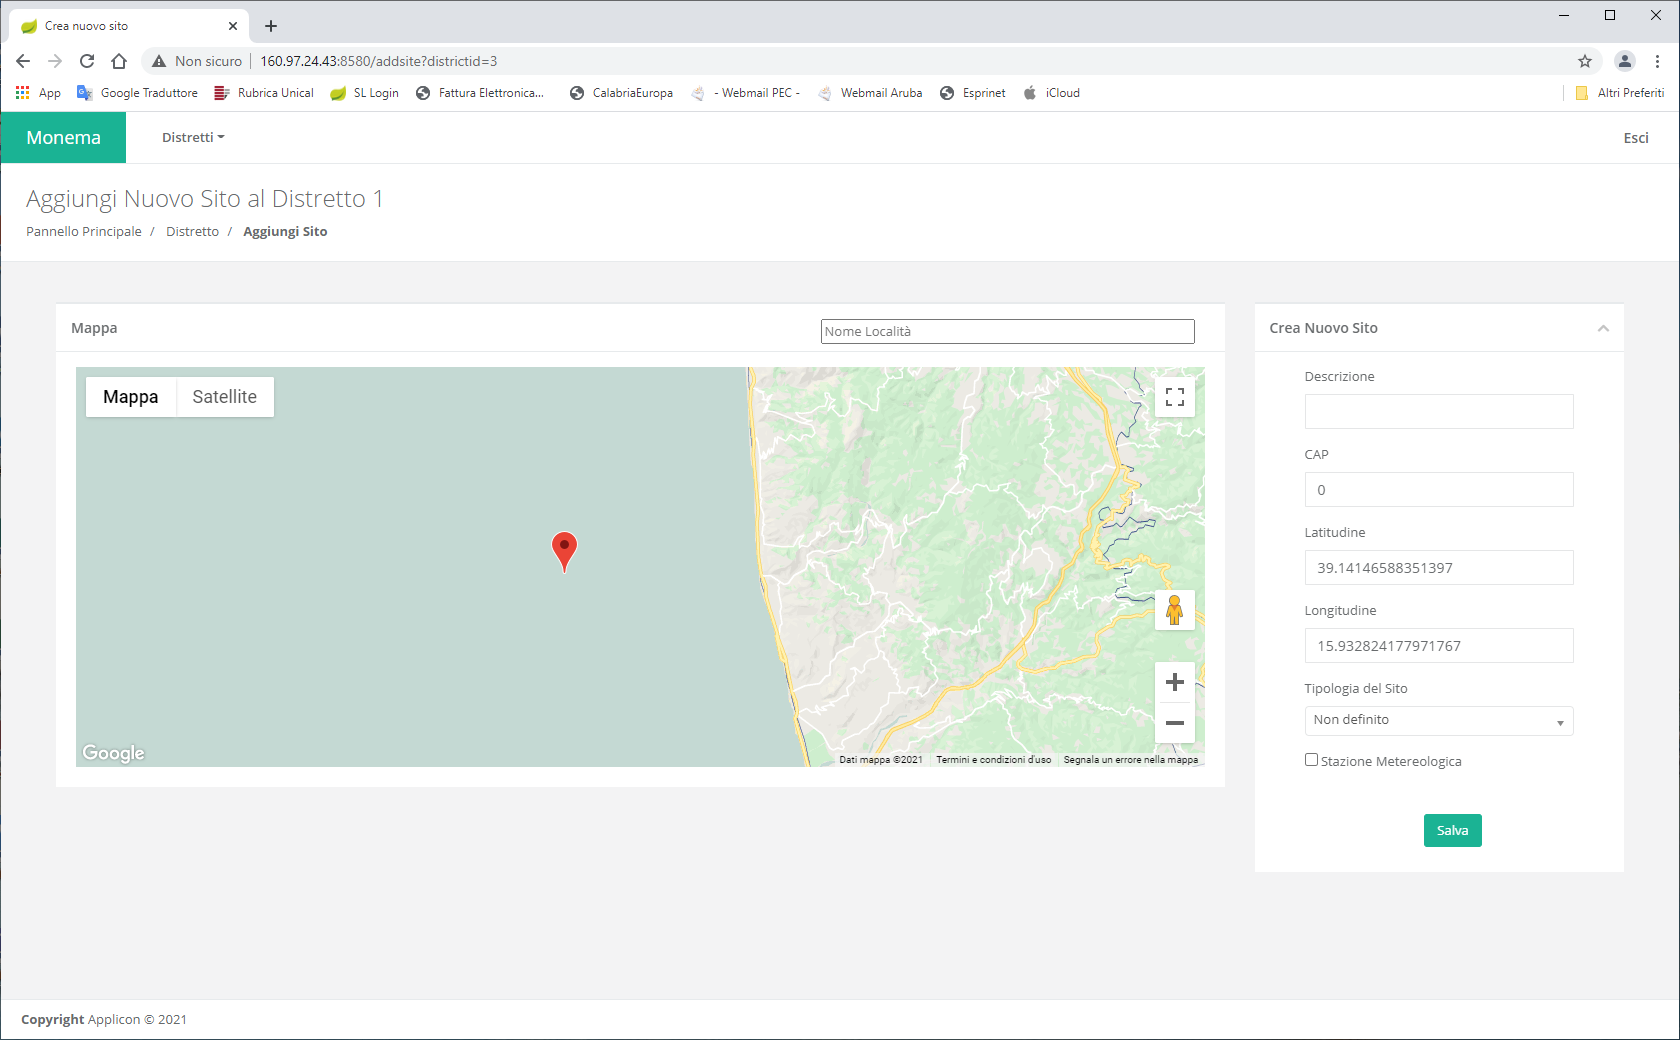Bookmark this page with star icon

tap(1585, 61)
